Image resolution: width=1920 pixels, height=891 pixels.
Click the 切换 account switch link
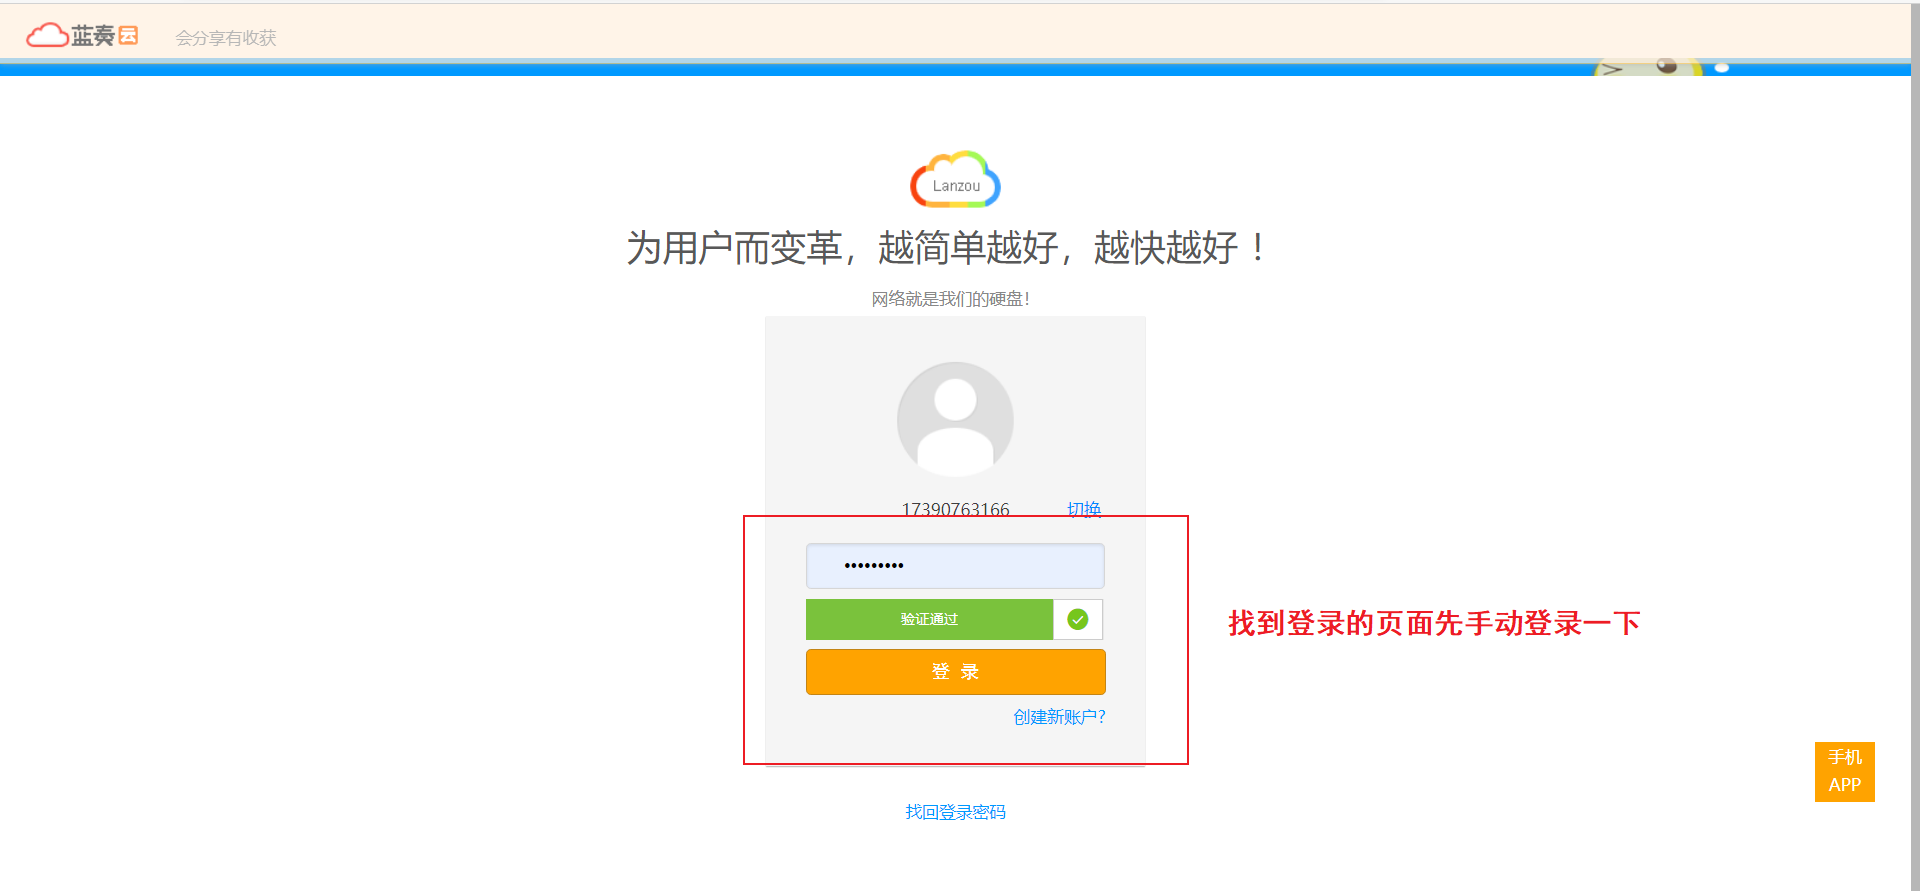pyautogui.click(x=1084, y=509)
